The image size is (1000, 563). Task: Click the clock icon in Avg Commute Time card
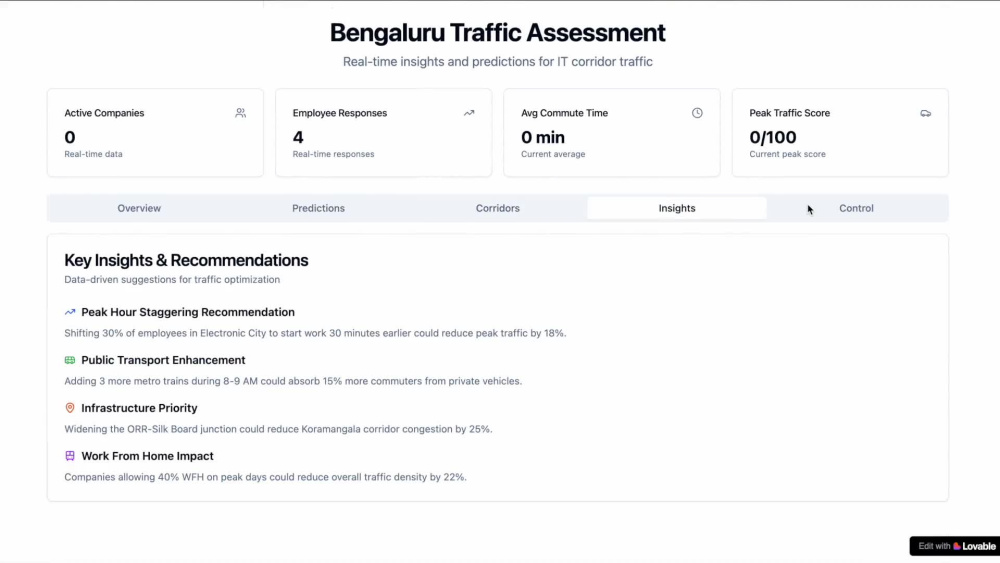697,113
